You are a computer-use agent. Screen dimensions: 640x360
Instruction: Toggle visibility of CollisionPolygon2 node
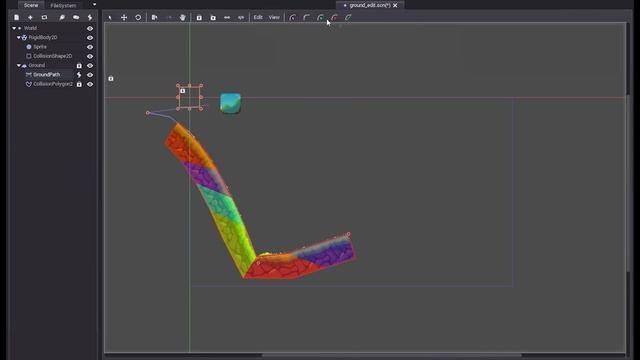(x=90, y=84)
